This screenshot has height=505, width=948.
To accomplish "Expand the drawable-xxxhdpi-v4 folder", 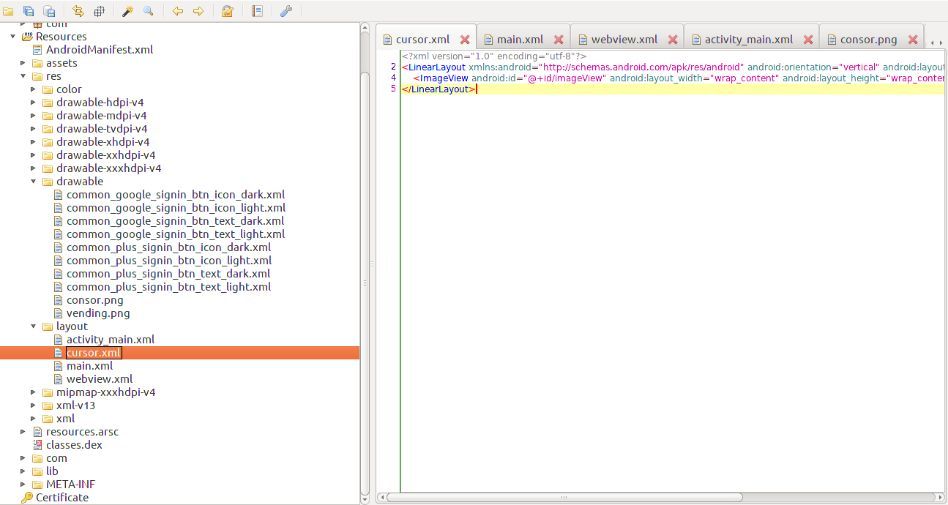I will point(33,168).
